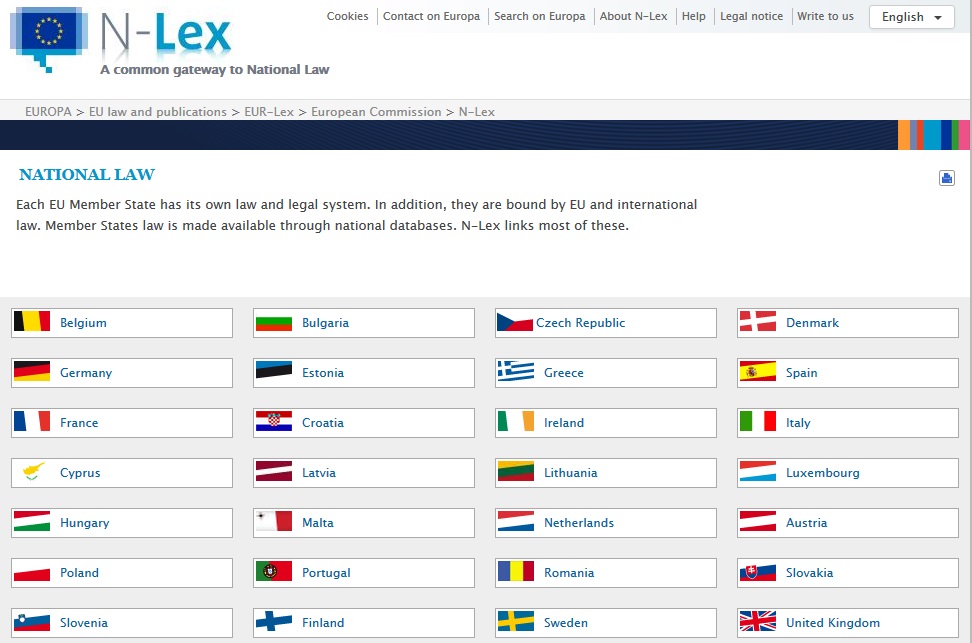Click the Bulgaria flag icon
This screenshot has height=643, width=972.
273,322
